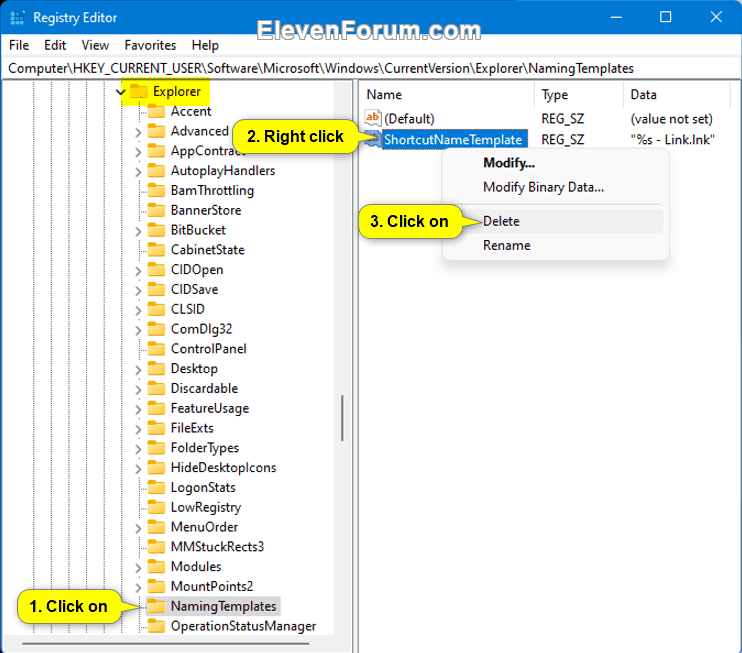Screen dimensions: 742x653
Task: Click the (Default) string value icon
Action: click(373, 118)
